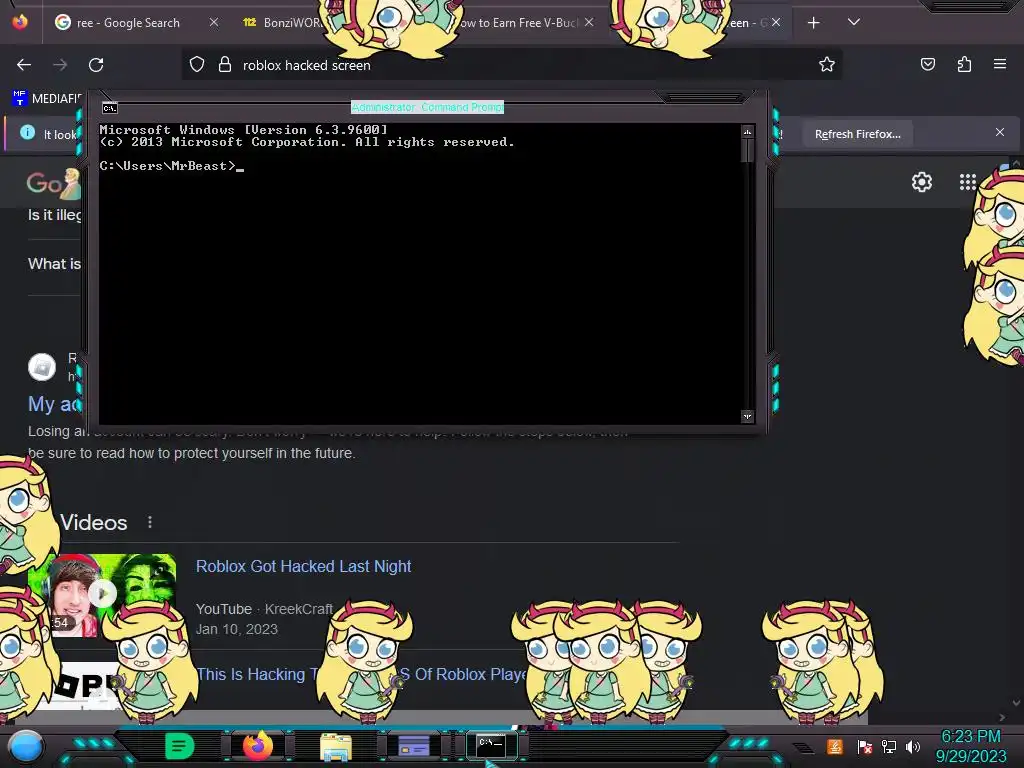Click the info icon in the notification bar
1024x768 pixels.
27,133
